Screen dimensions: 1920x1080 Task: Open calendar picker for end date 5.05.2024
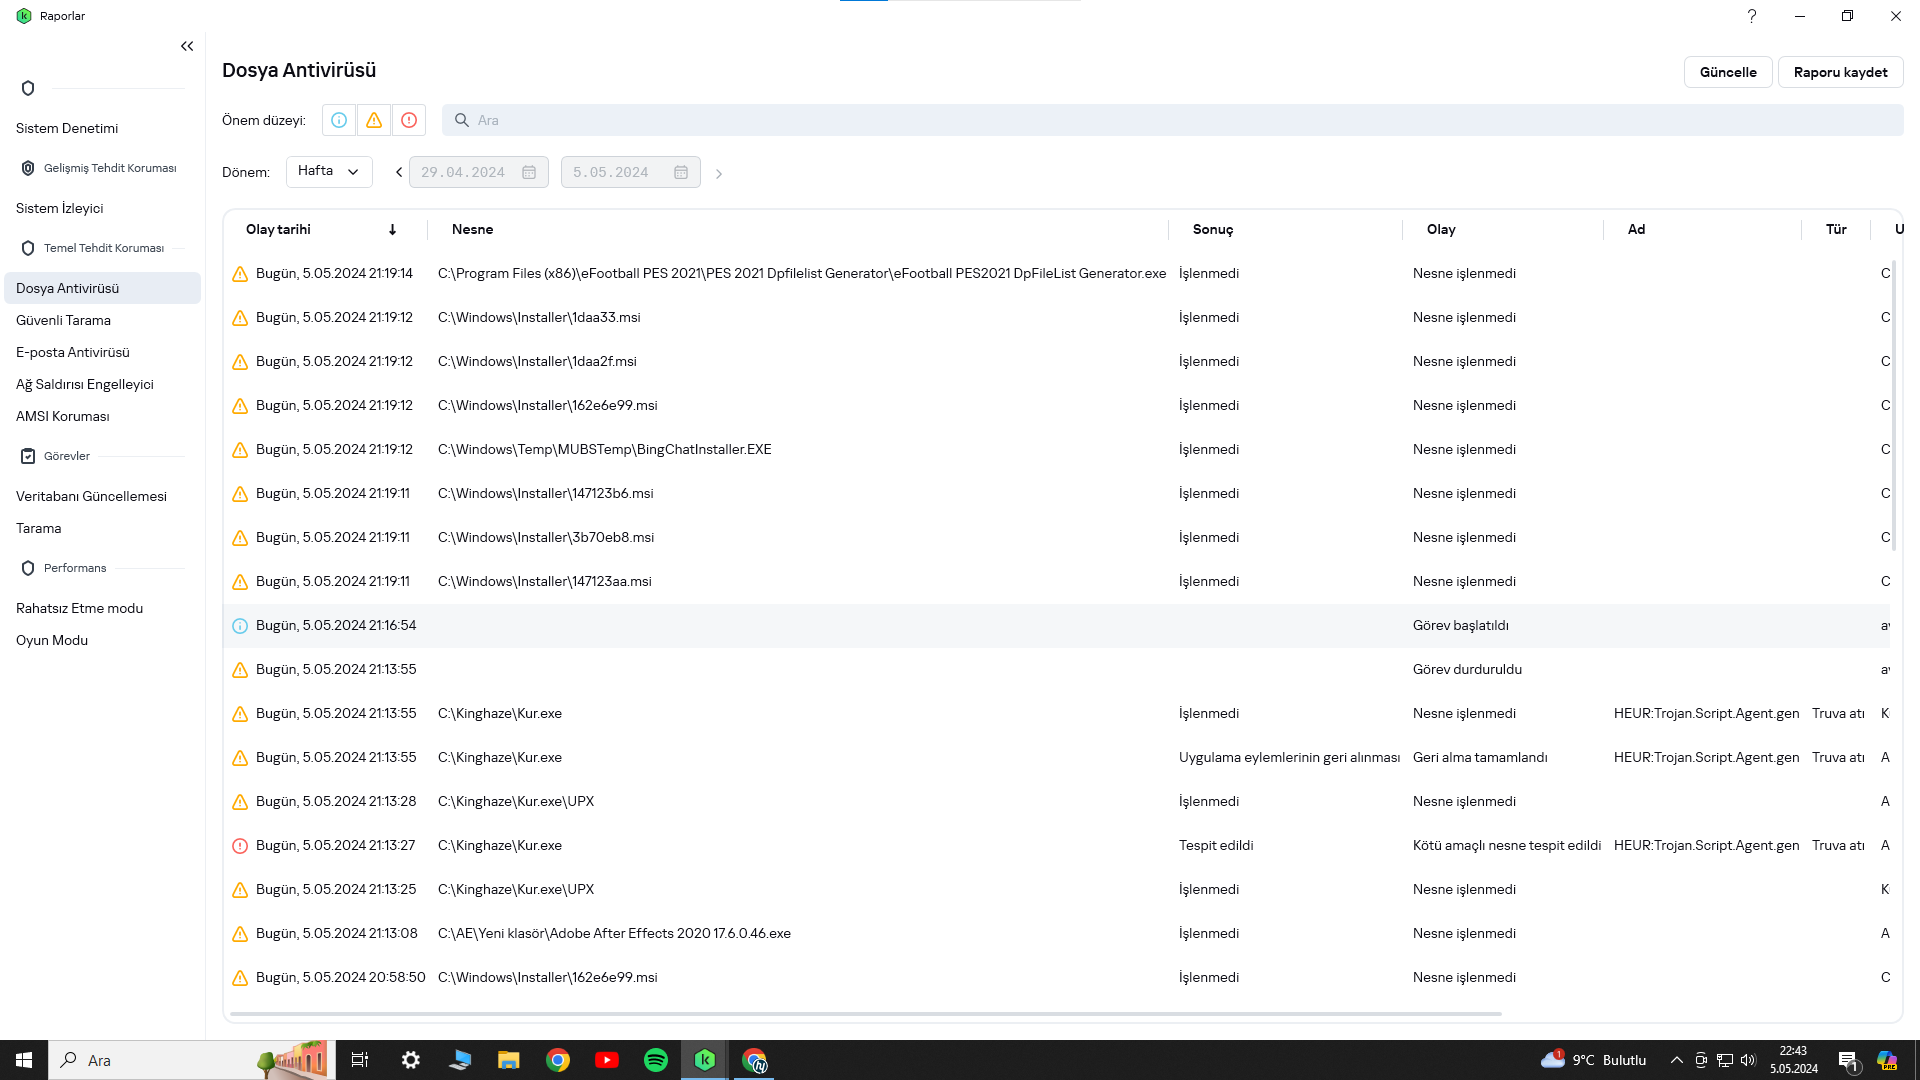pyautogui.click(x=681, y=172)
